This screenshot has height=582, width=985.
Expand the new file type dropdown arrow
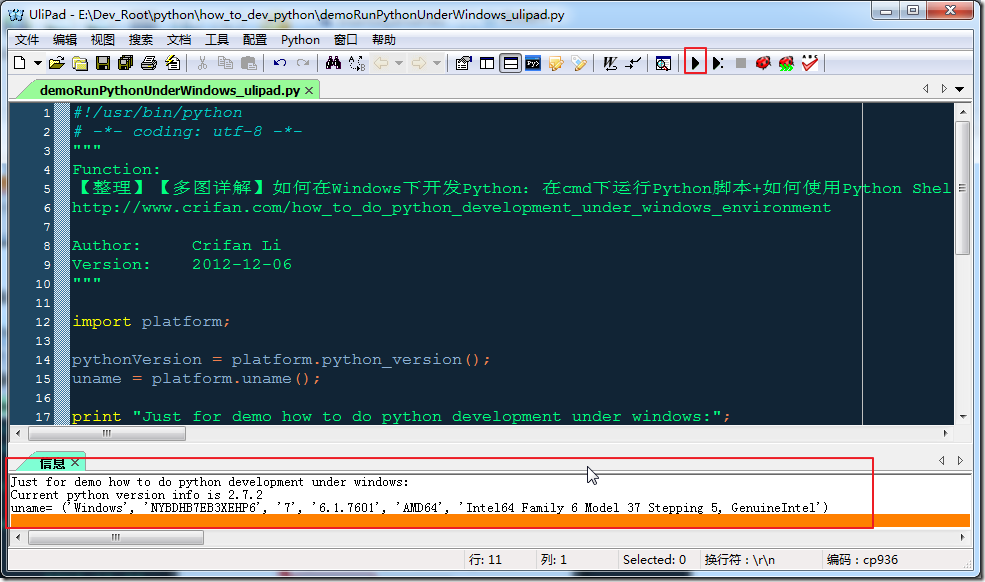pos(38,63)
